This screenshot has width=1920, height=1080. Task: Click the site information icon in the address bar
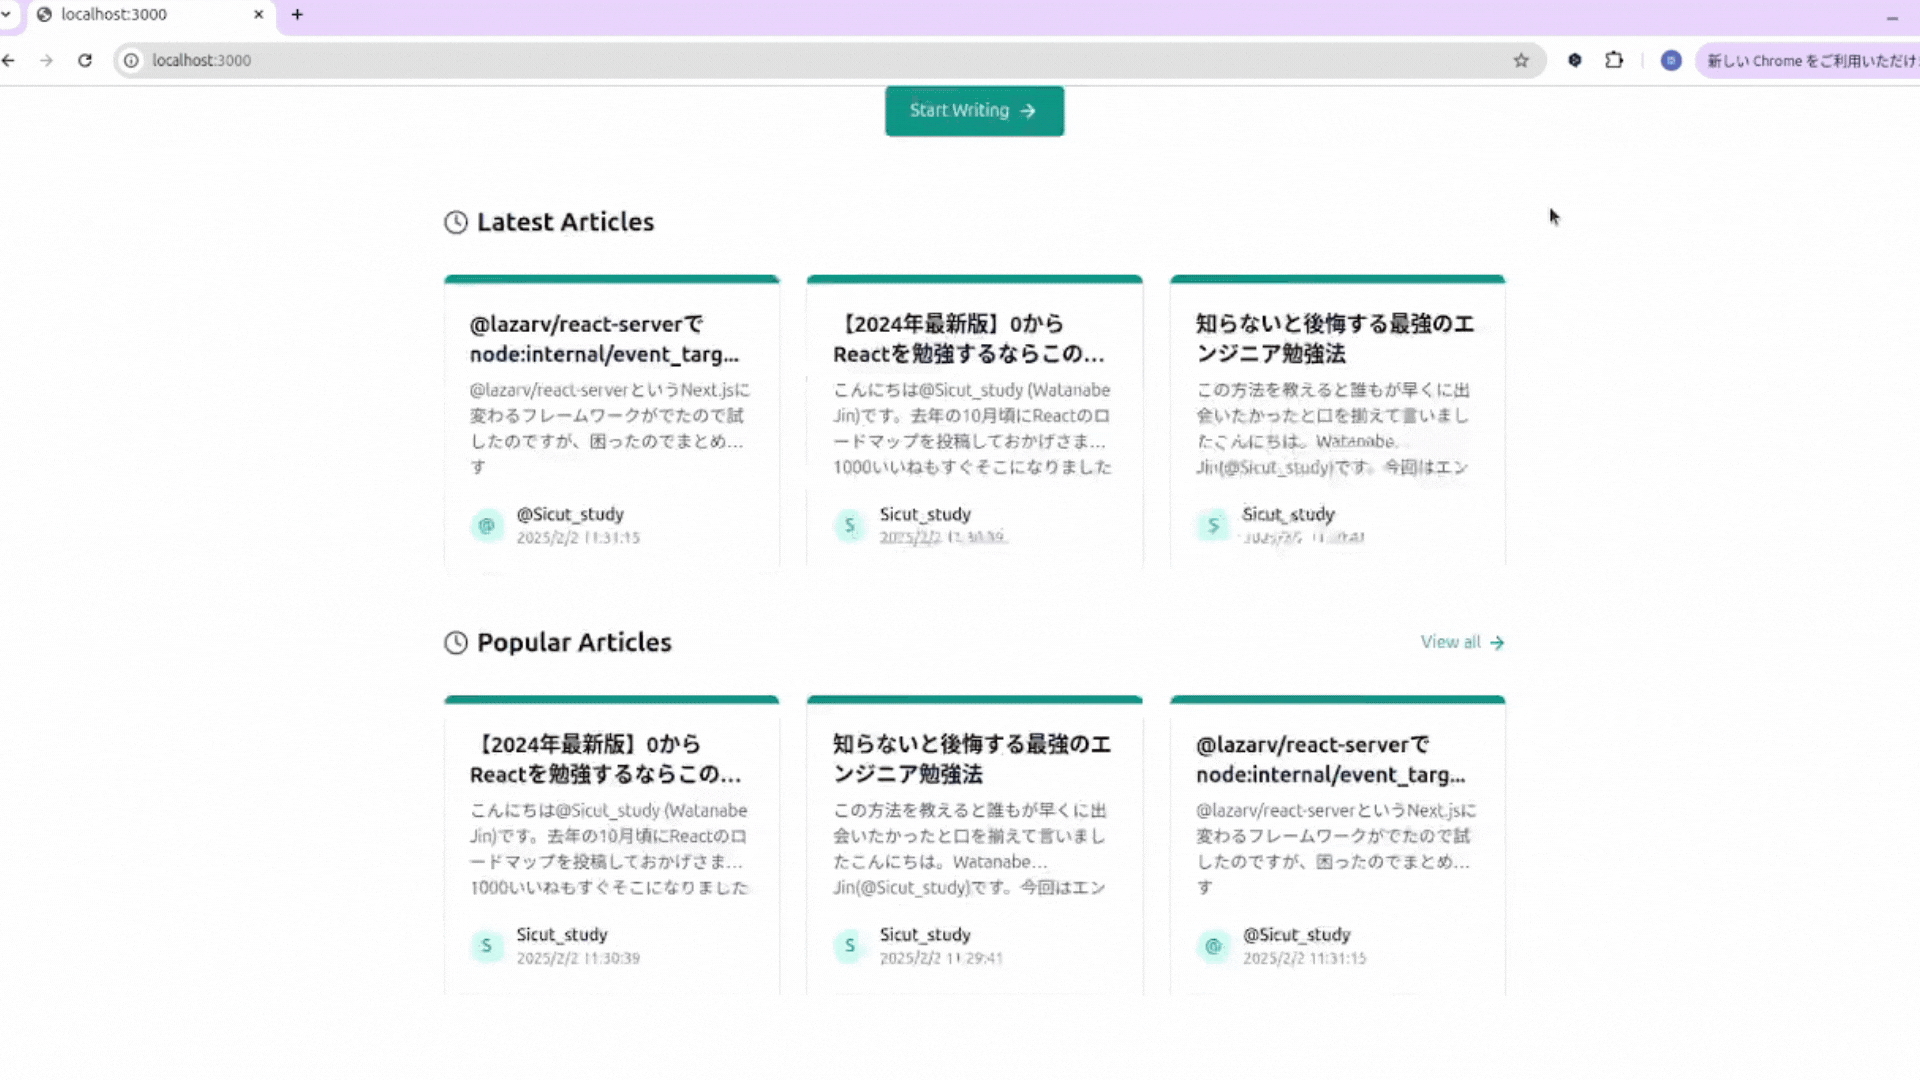point(131,60)
